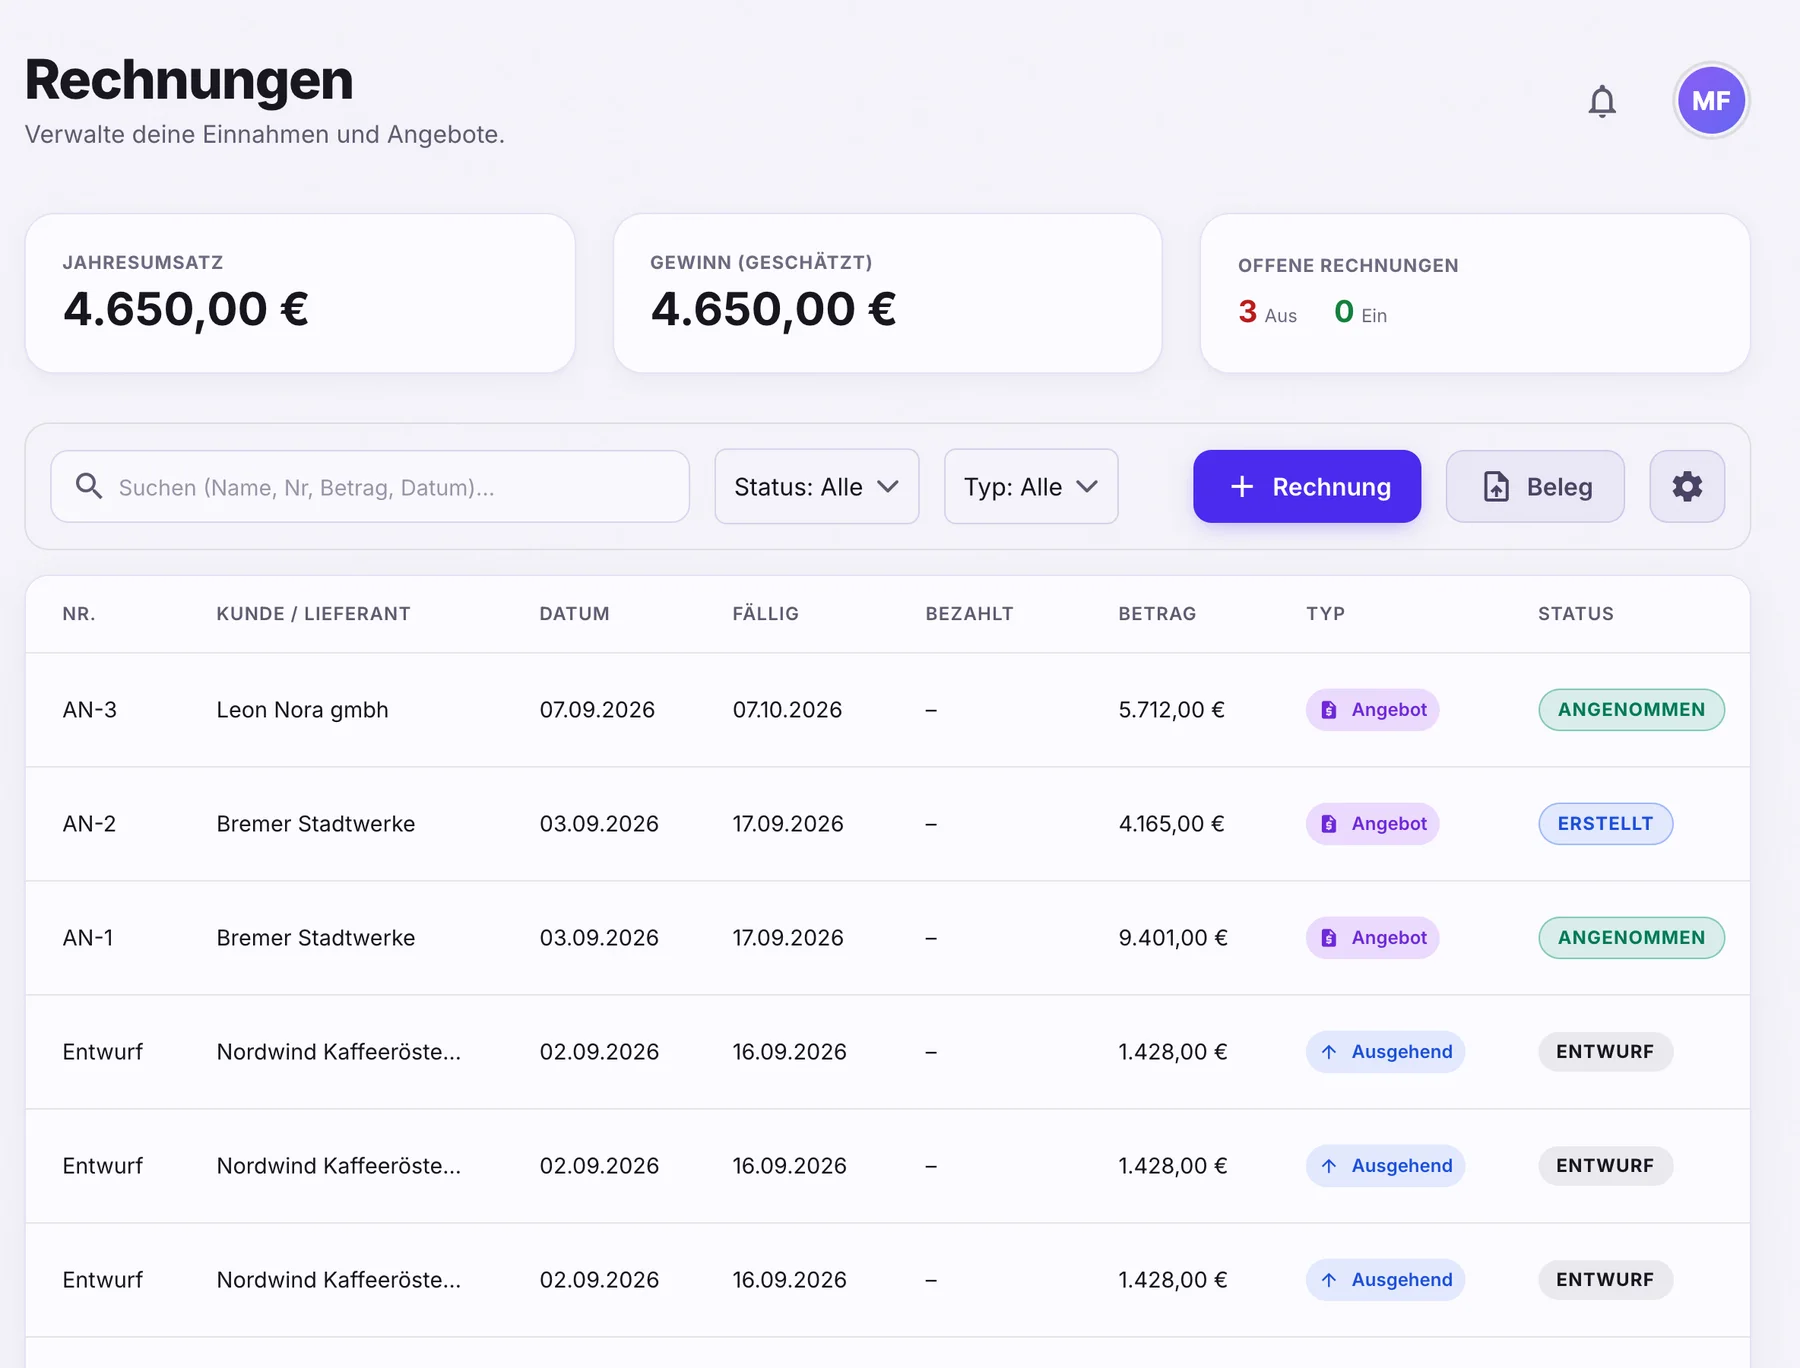
Task: Open the AN-2 Bremer Stadtwerke row
Action: [x=888, y=824]
